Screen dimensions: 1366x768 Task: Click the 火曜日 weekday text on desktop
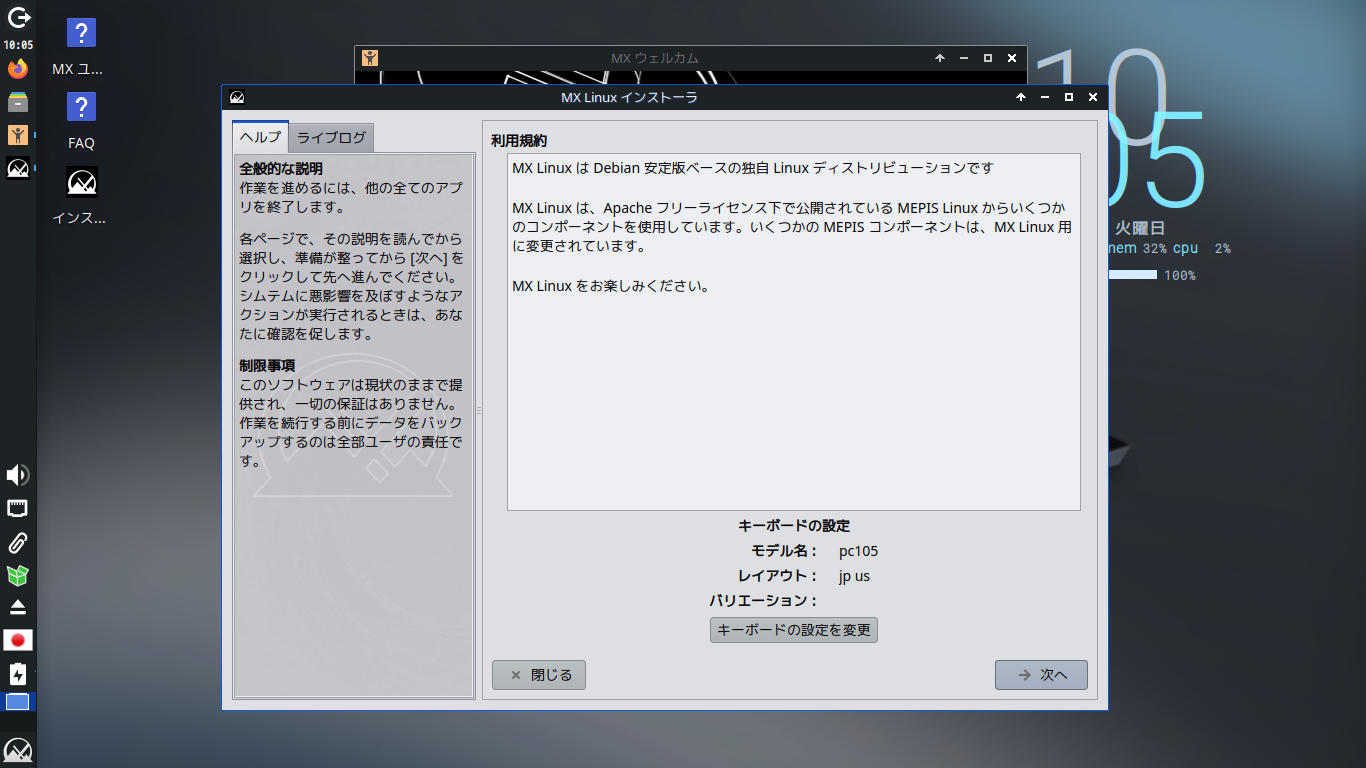pyautogui.click(x=1141, y=228)
